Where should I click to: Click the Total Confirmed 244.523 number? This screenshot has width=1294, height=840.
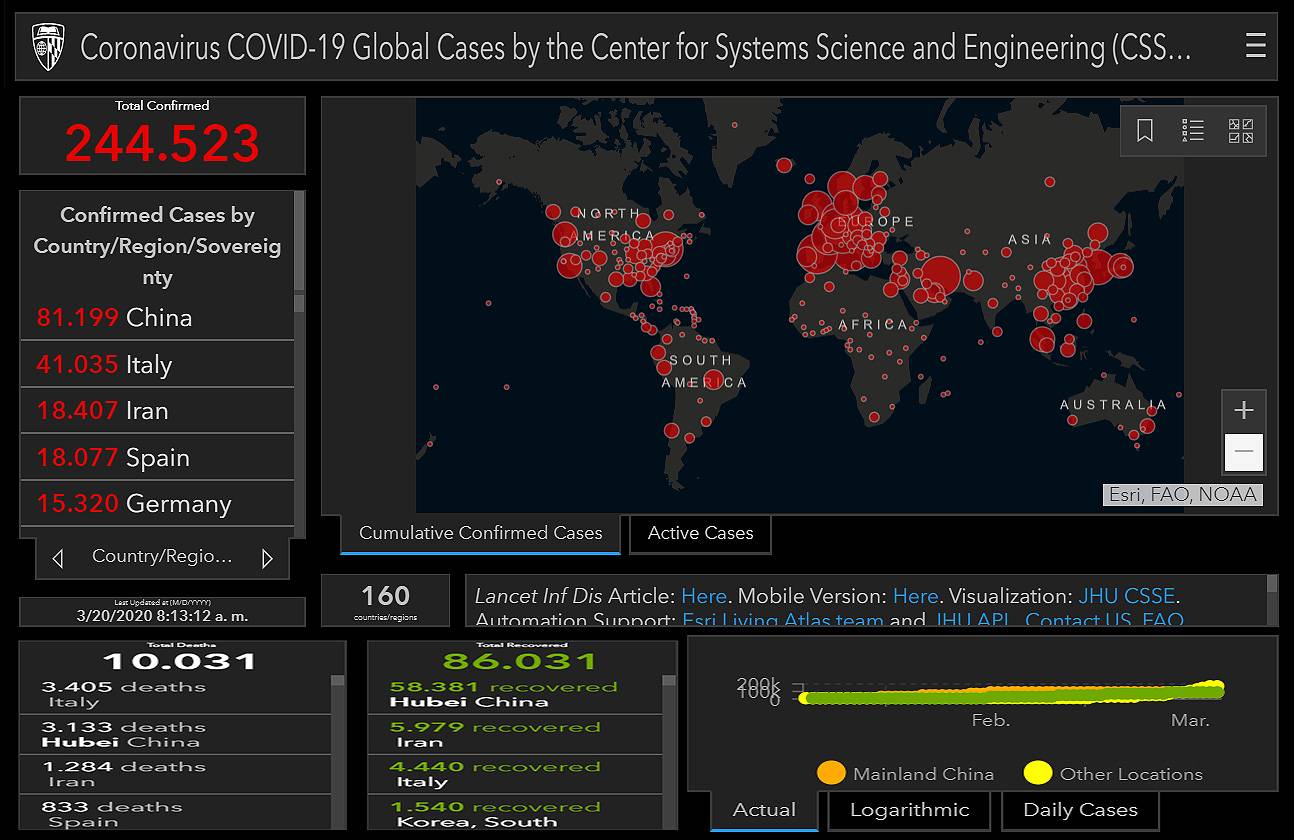(x=162, y=143)
